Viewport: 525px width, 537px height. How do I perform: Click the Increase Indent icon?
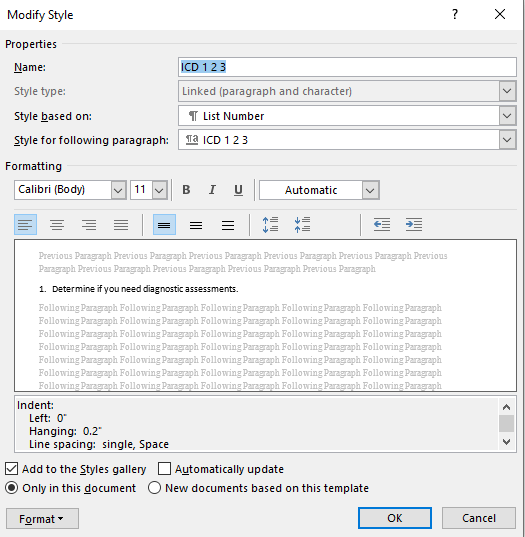coord(414,225)
